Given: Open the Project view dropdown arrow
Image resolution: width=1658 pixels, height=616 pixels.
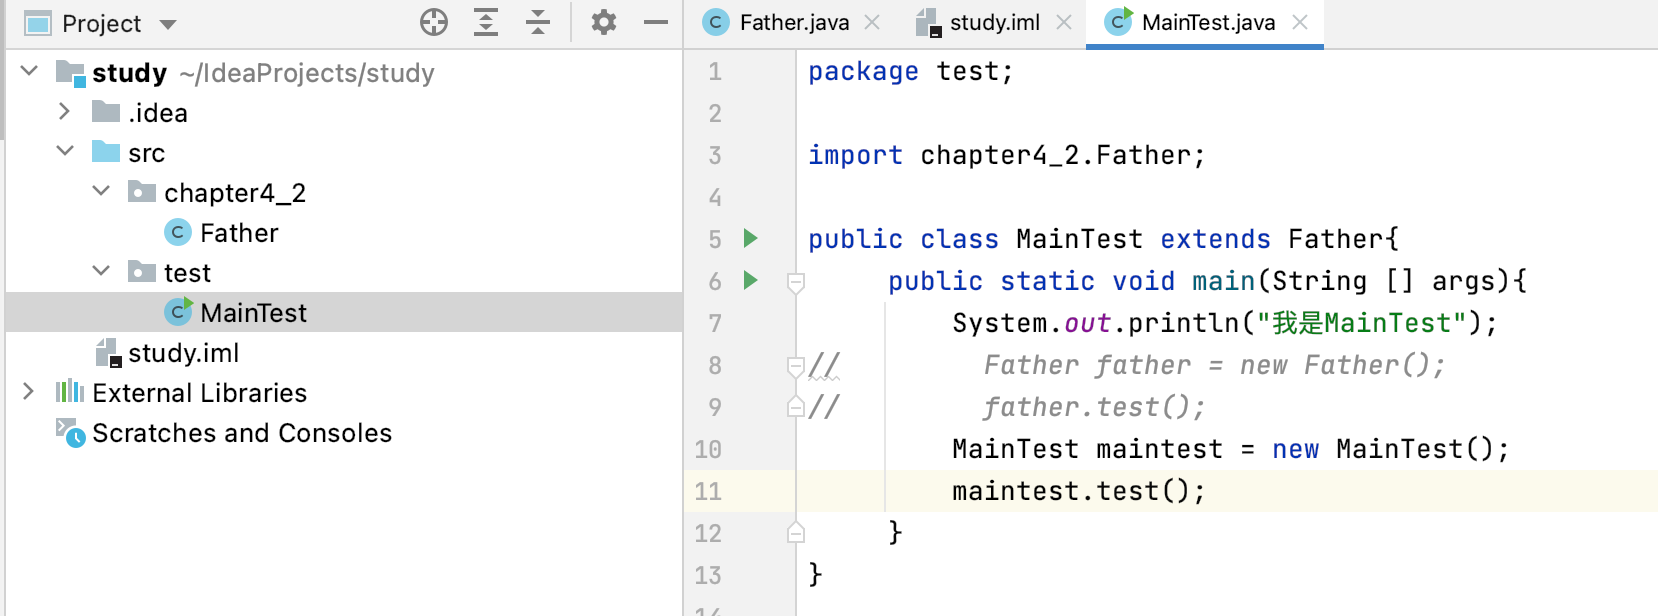Looking at the screenshot, I should [168, 24].
